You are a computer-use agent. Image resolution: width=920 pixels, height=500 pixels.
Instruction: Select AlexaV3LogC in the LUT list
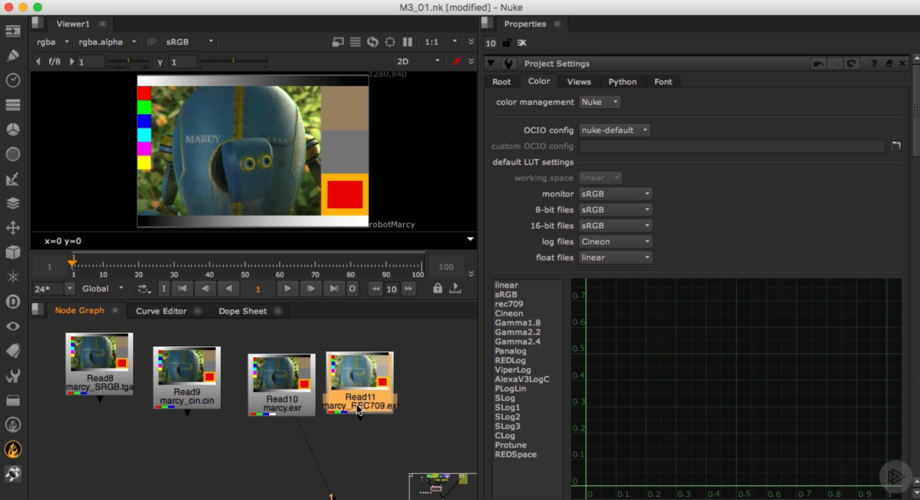click(x=522, y=379)
